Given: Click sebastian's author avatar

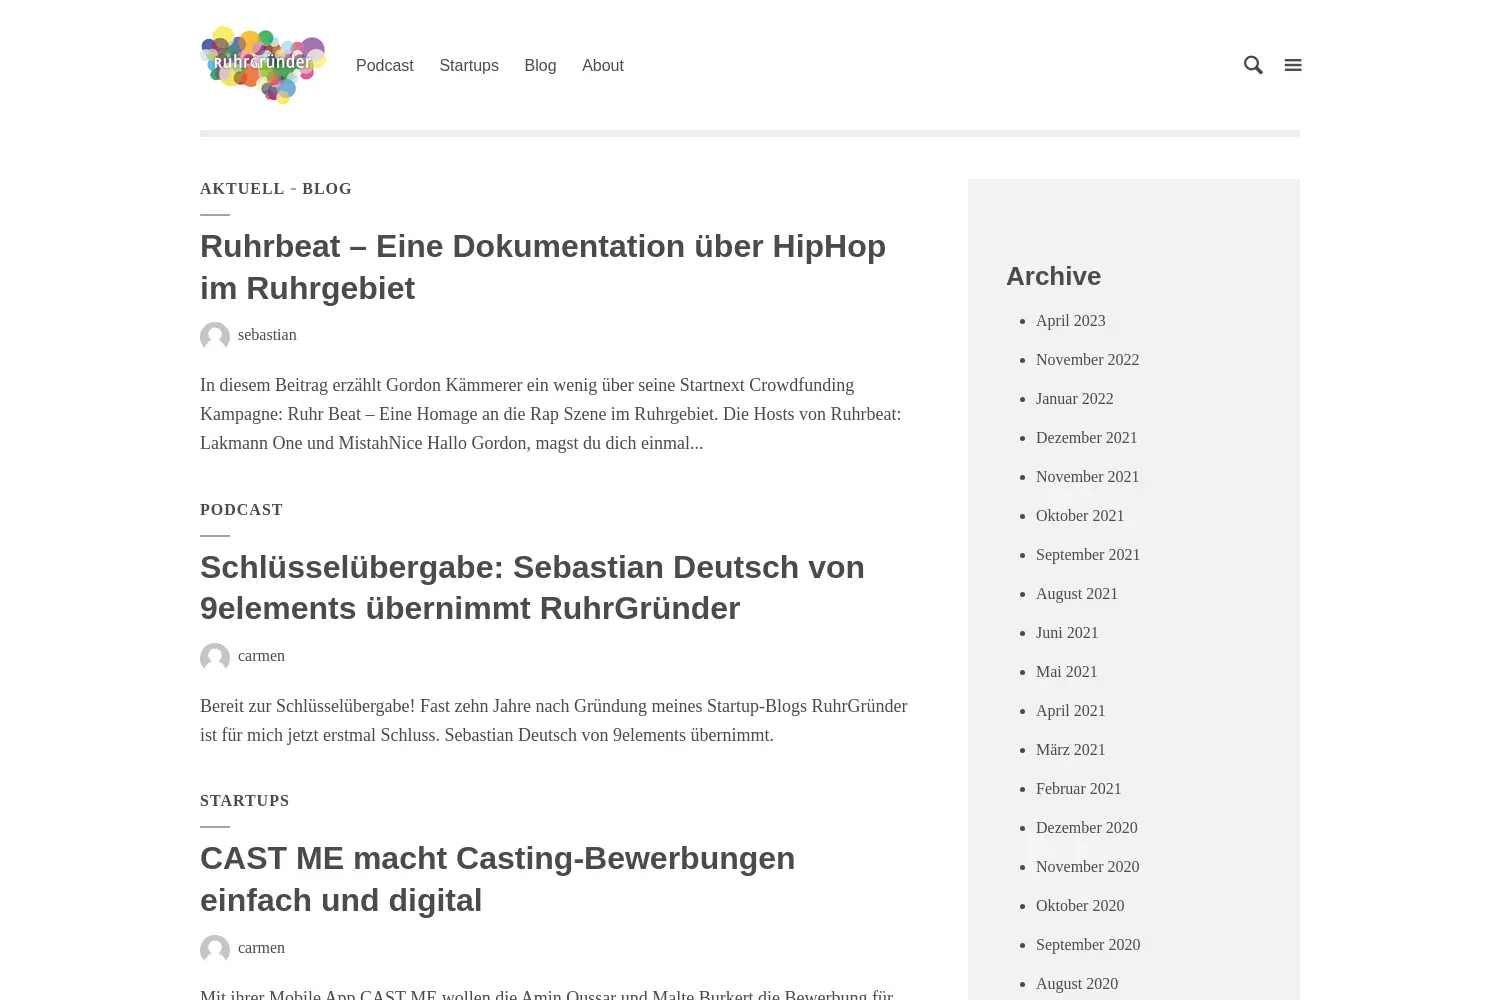Looking at the screenshot, I should click(x=215, y=337).
